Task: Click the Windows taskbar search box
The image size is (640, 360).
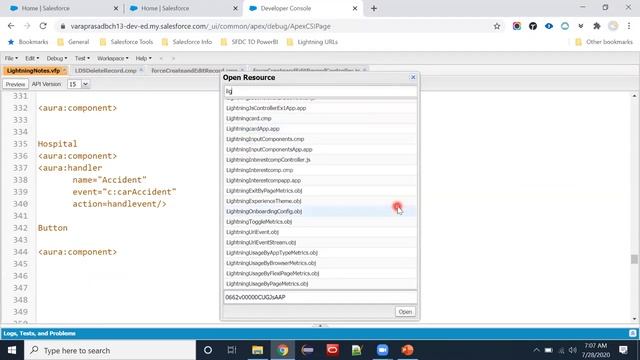Action: click(x=110, y=350)
